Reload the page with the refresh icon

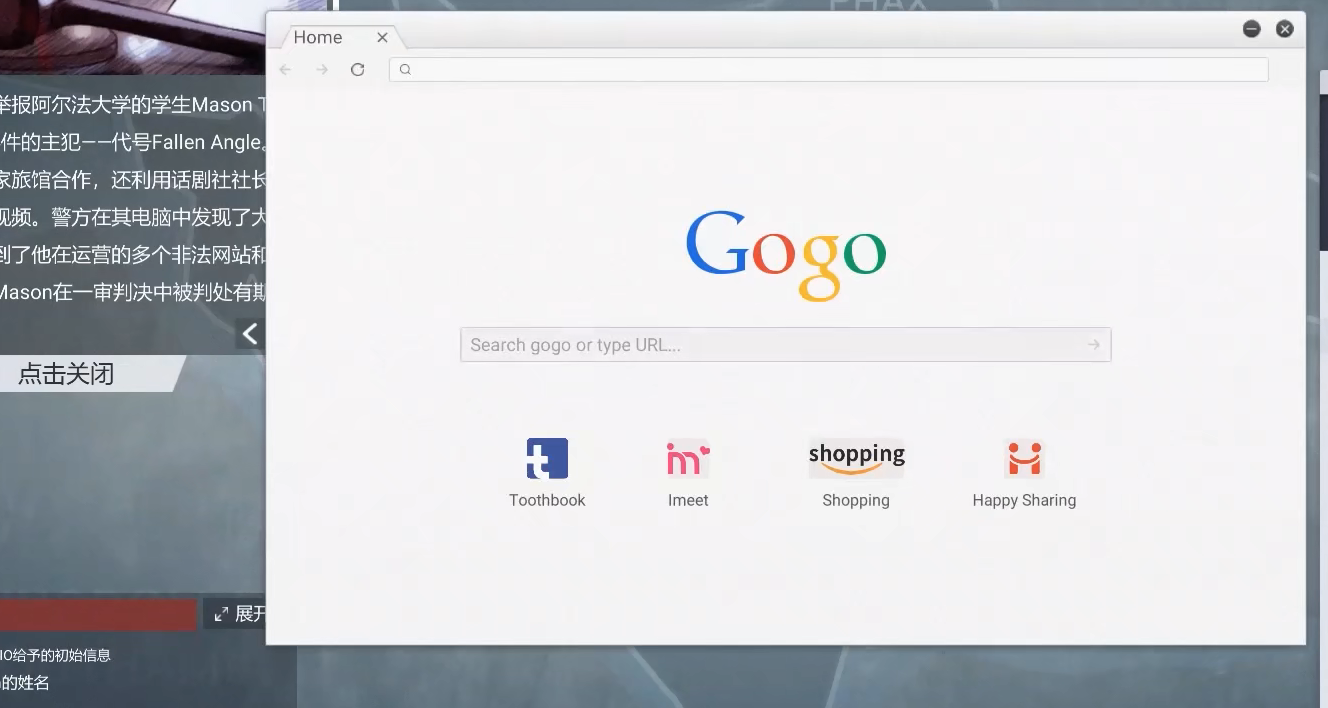(358, 69)
